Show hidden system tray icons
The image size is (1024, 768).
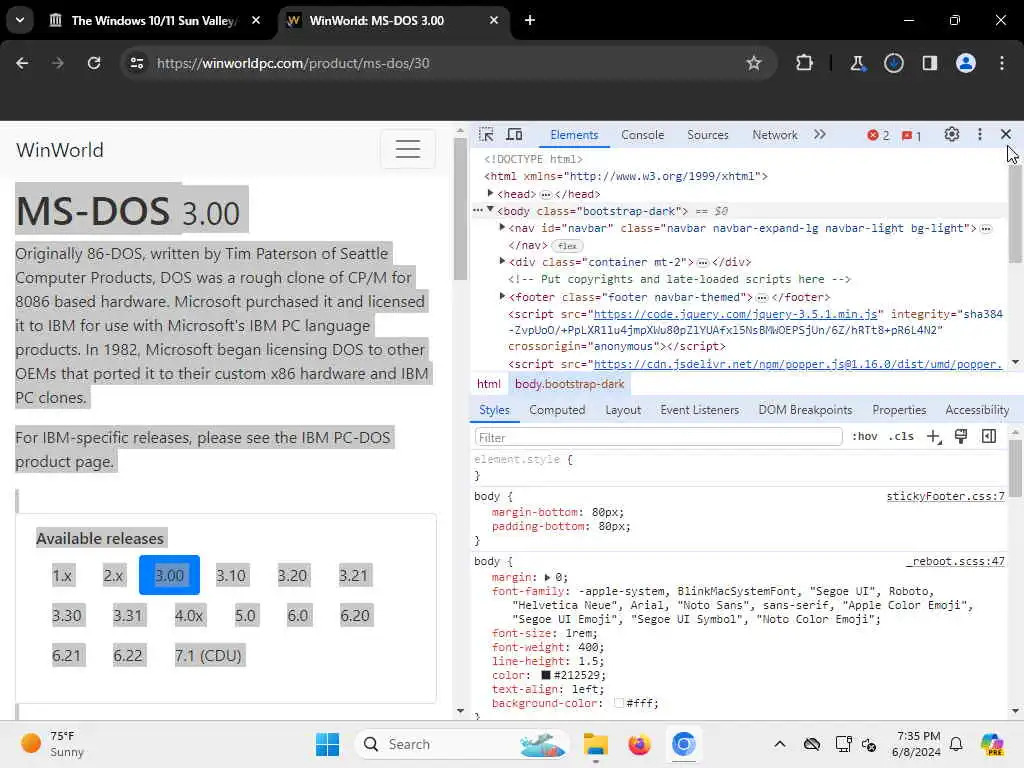click(780, 744)
